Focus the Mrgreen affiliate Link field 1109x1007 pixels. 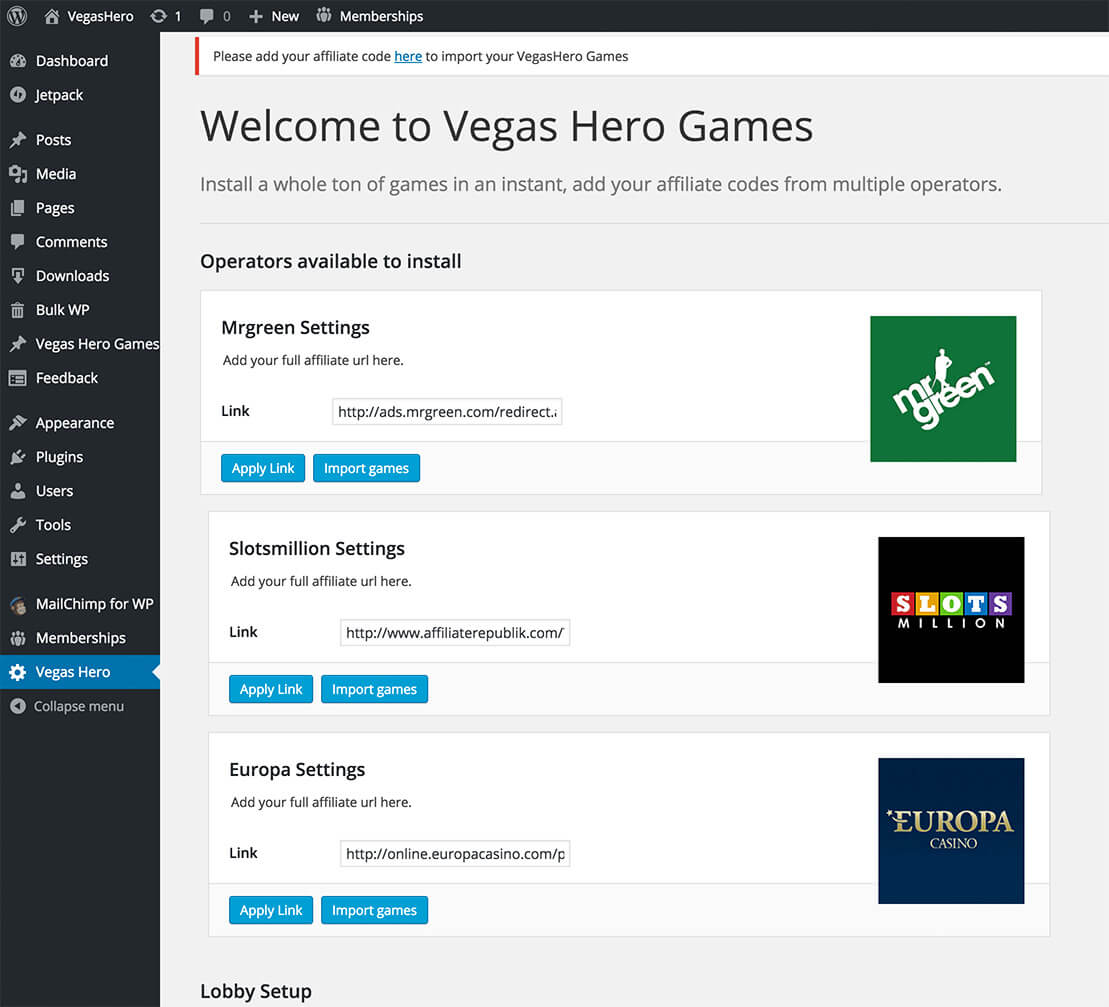[x=447, y=412]
